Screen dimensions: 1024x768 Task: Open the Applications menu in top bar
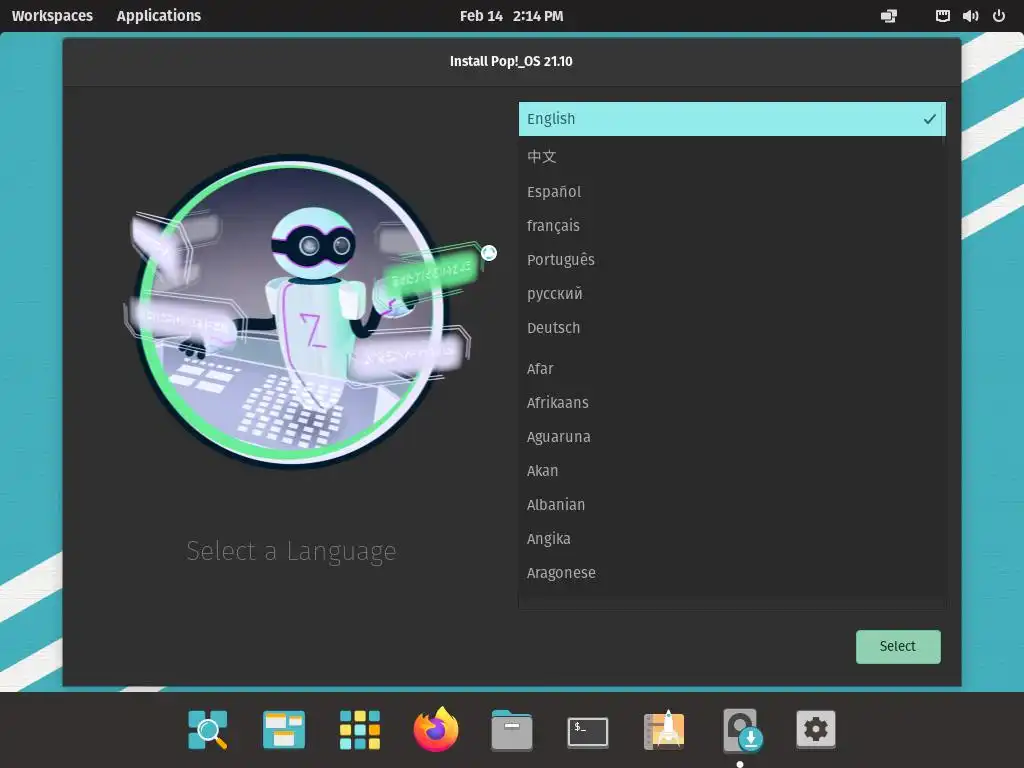pyautogui.click(x=159, y=16)
